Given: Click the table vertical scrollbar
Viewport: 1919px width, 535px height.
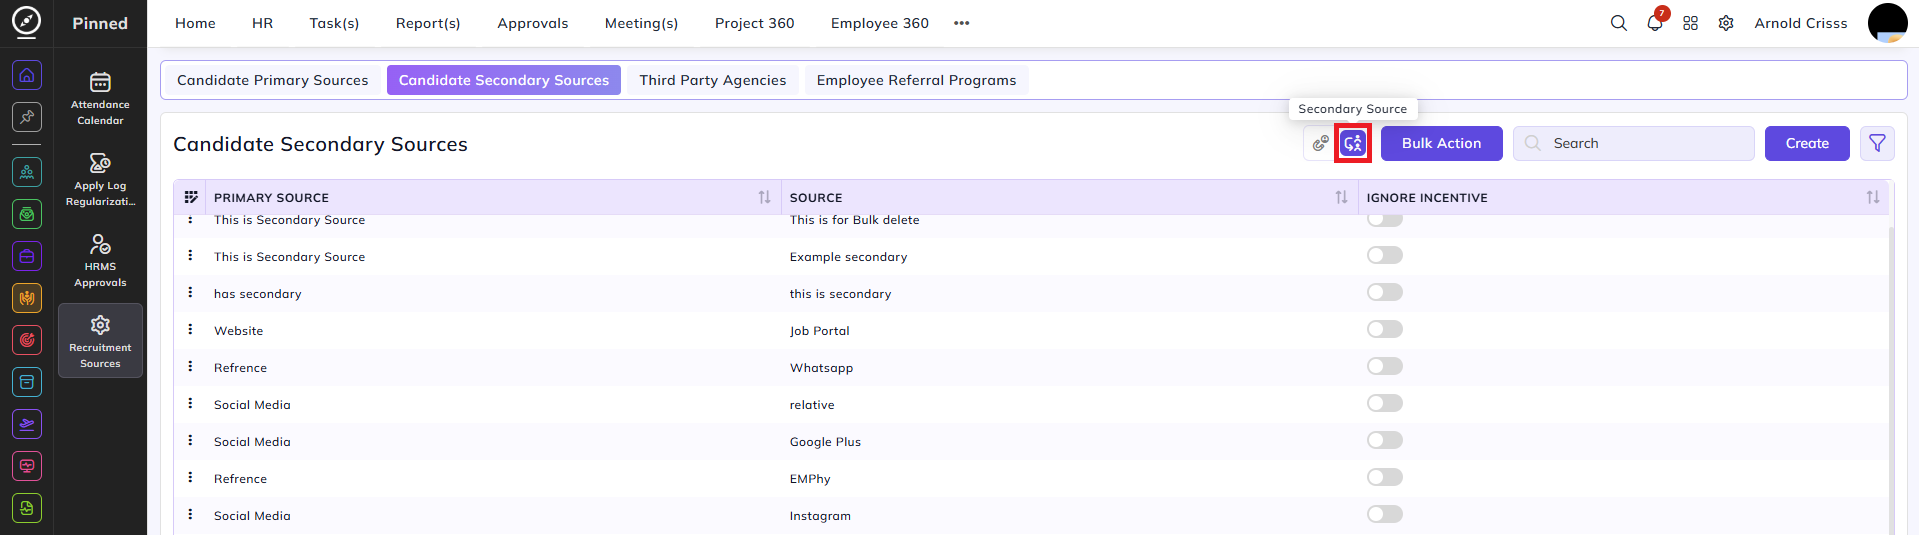Looking at the screenshot, I should click(1891, 380).
